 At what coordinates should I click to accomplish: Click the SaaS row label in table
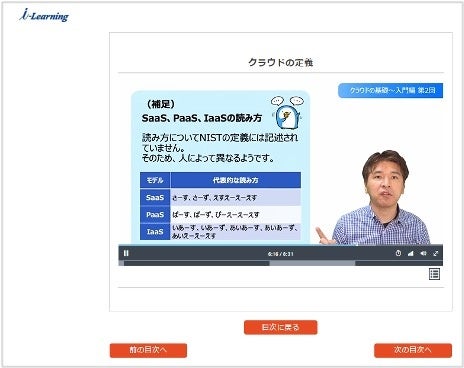click(x=155, y=197)
